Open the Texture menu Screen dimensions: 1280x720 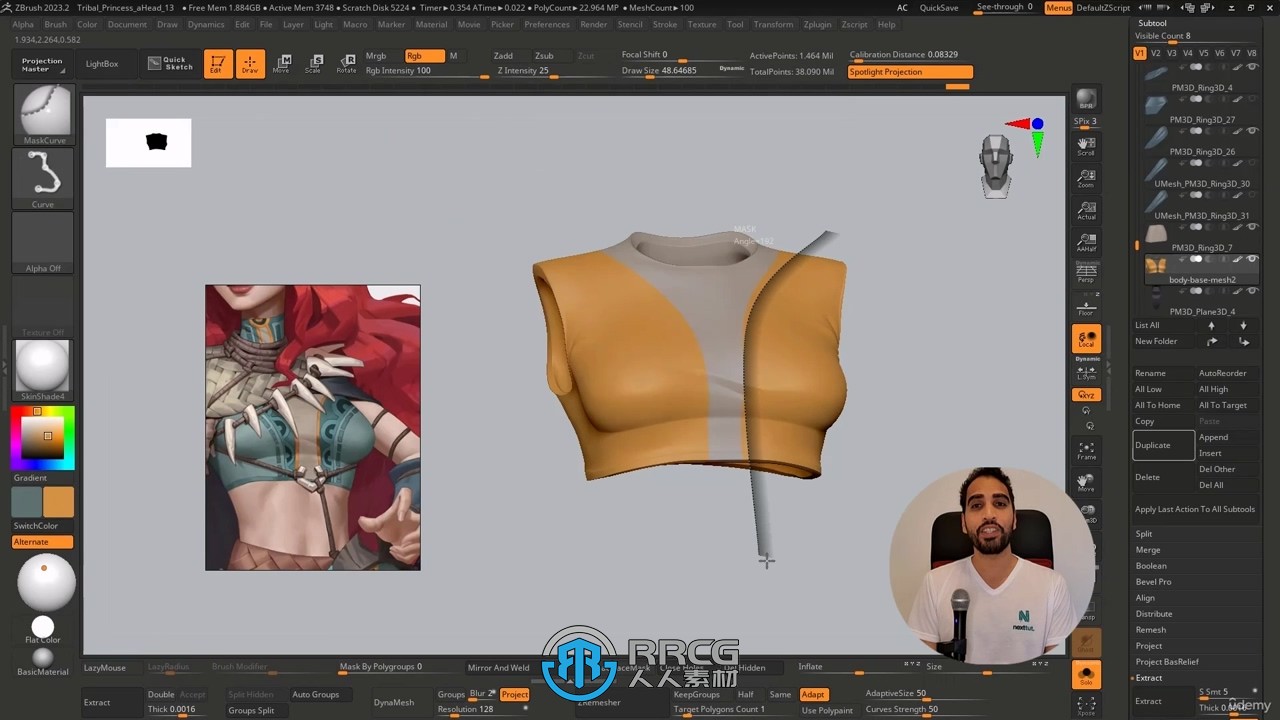(x=702, y=24)
